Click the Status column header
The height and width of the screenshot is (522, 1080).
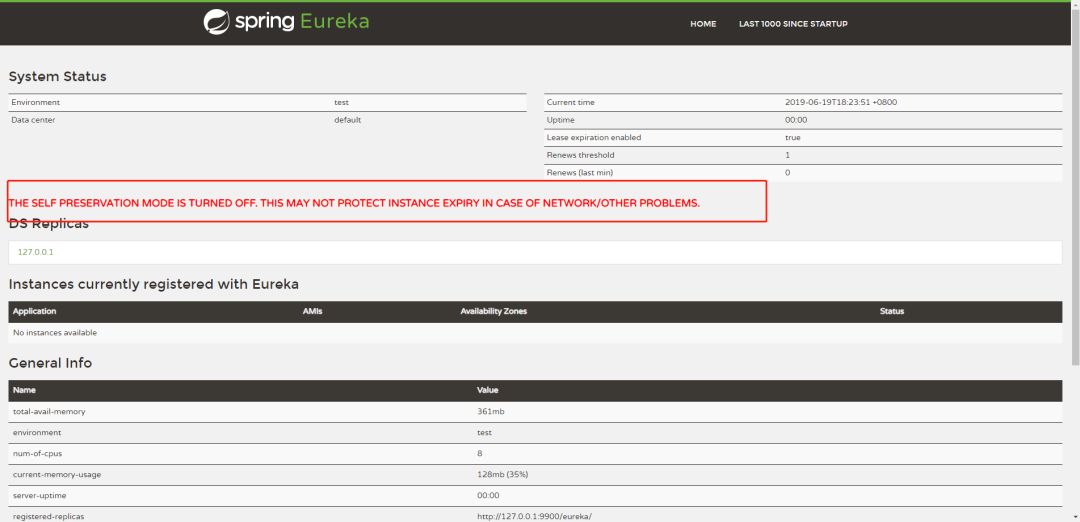(x=891, y=311)
